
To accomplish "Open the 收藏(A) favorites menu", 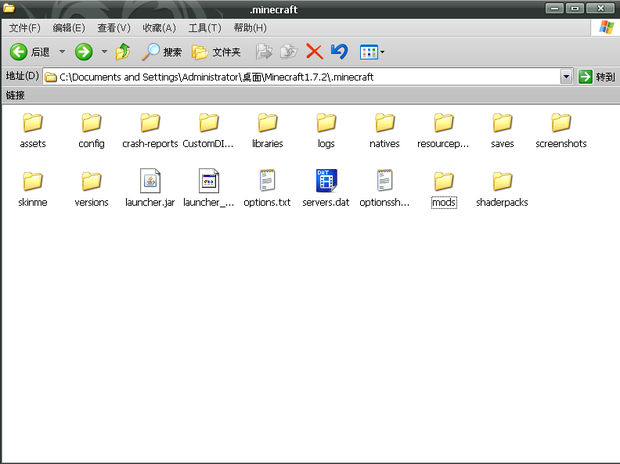I will pos(159,28).
